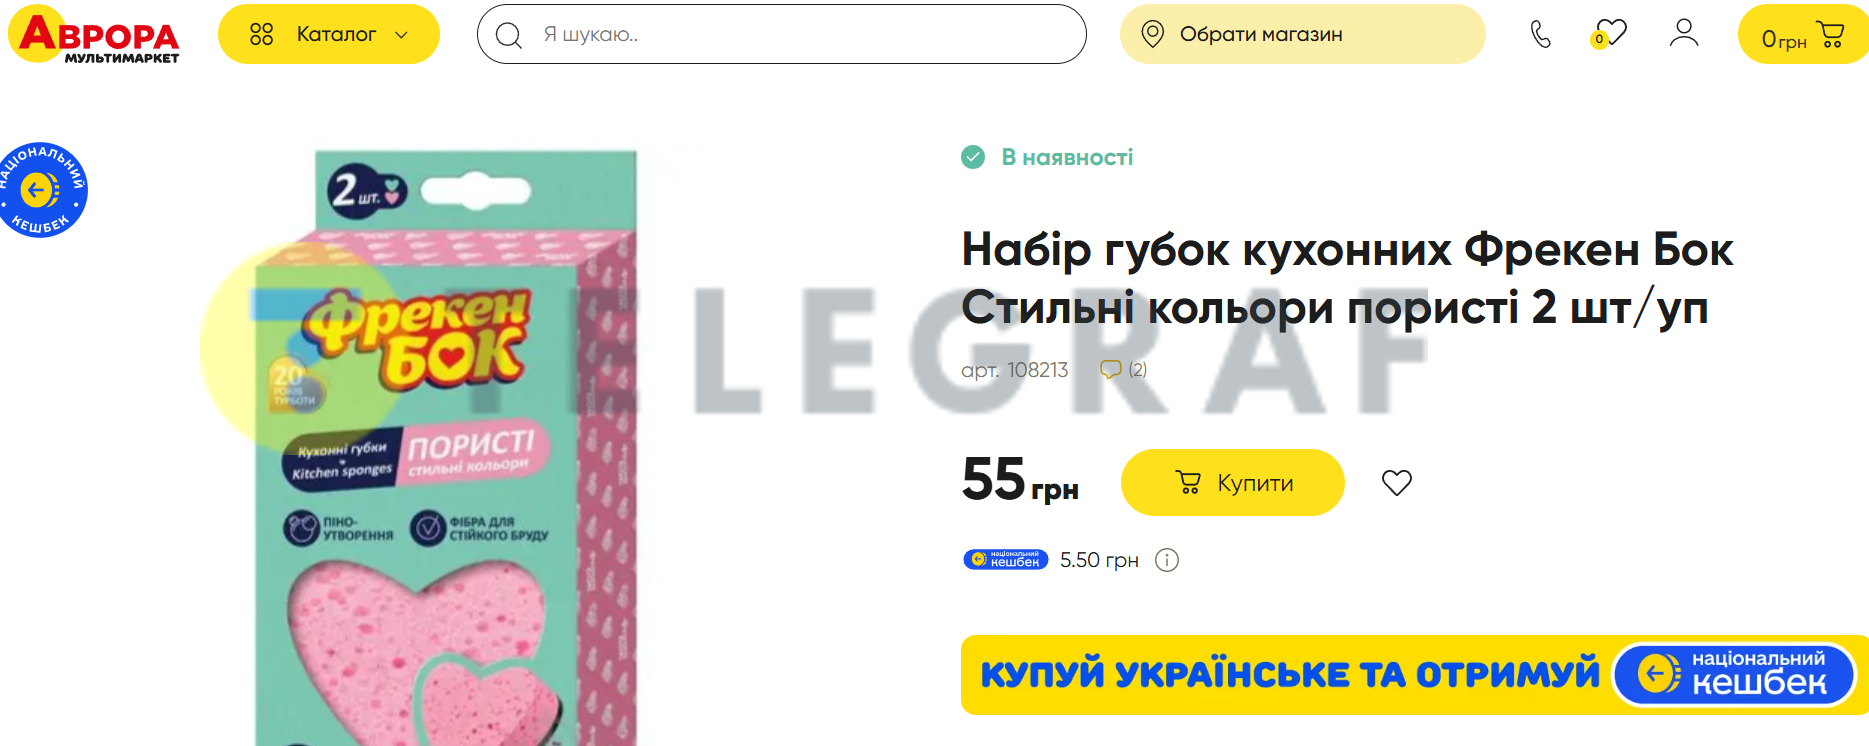Add product to favorites with heart

1396,483
